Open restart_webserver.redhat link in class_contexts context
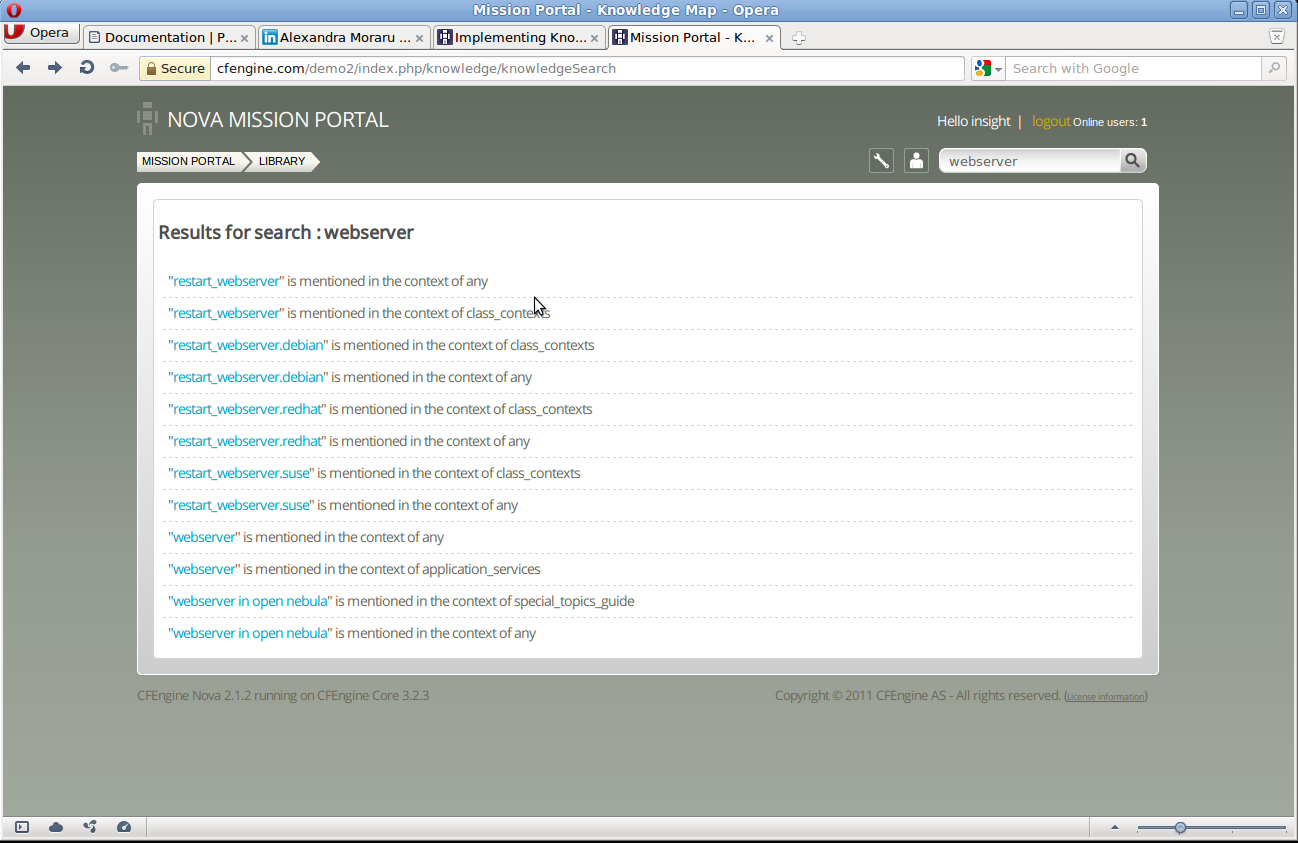This screenshot has height=843, width=1298. pyautogui.click(x=247, y=409)
